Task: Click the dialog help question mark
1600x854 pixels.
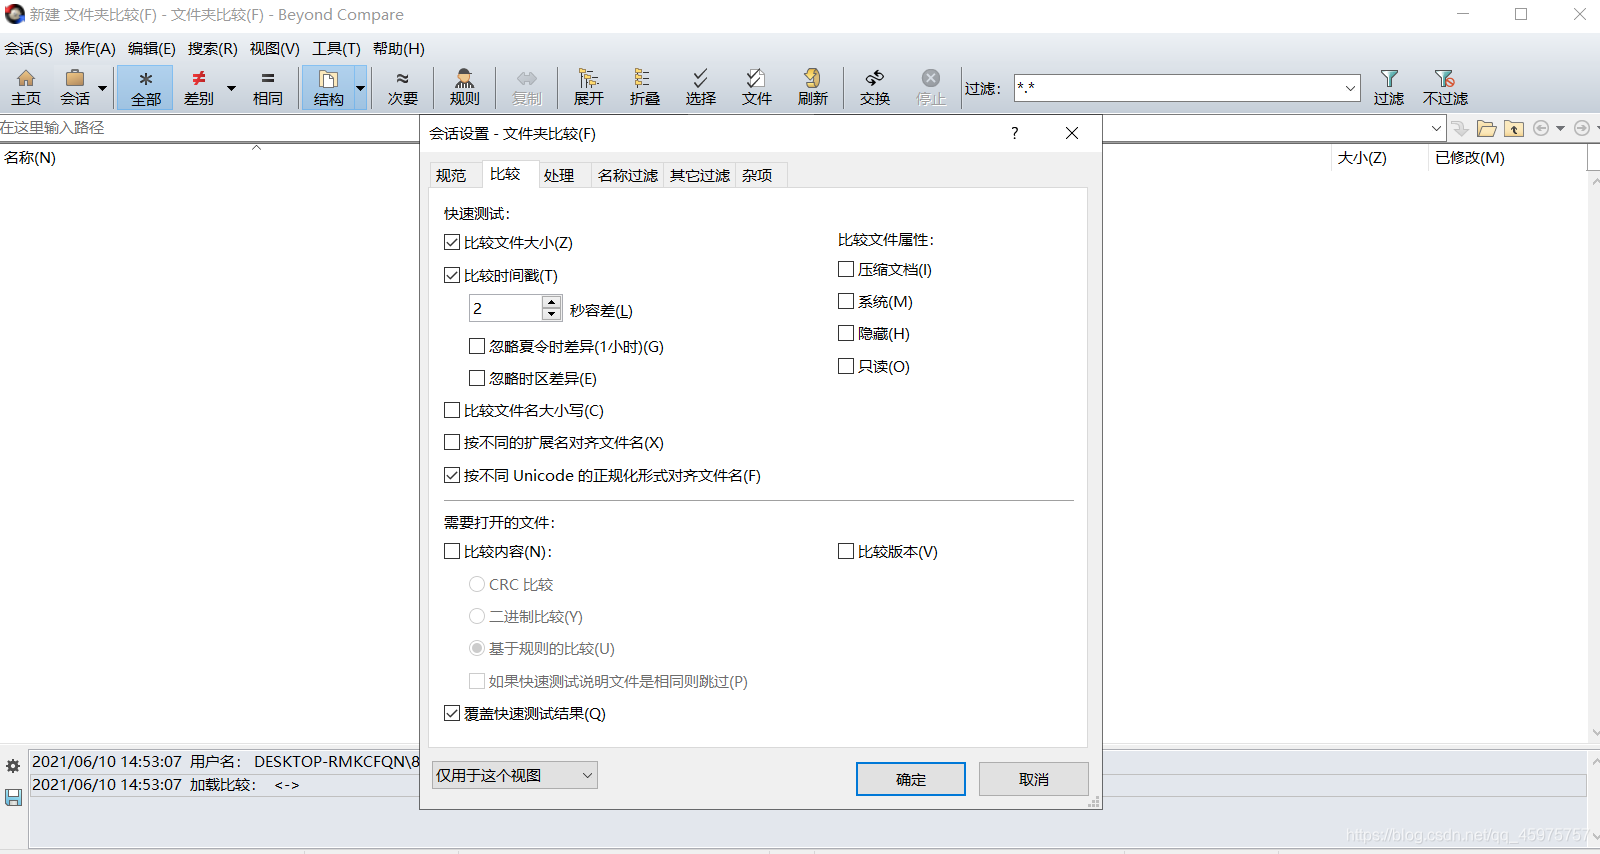Action: pyautogui.click(x=1014, y=133)
